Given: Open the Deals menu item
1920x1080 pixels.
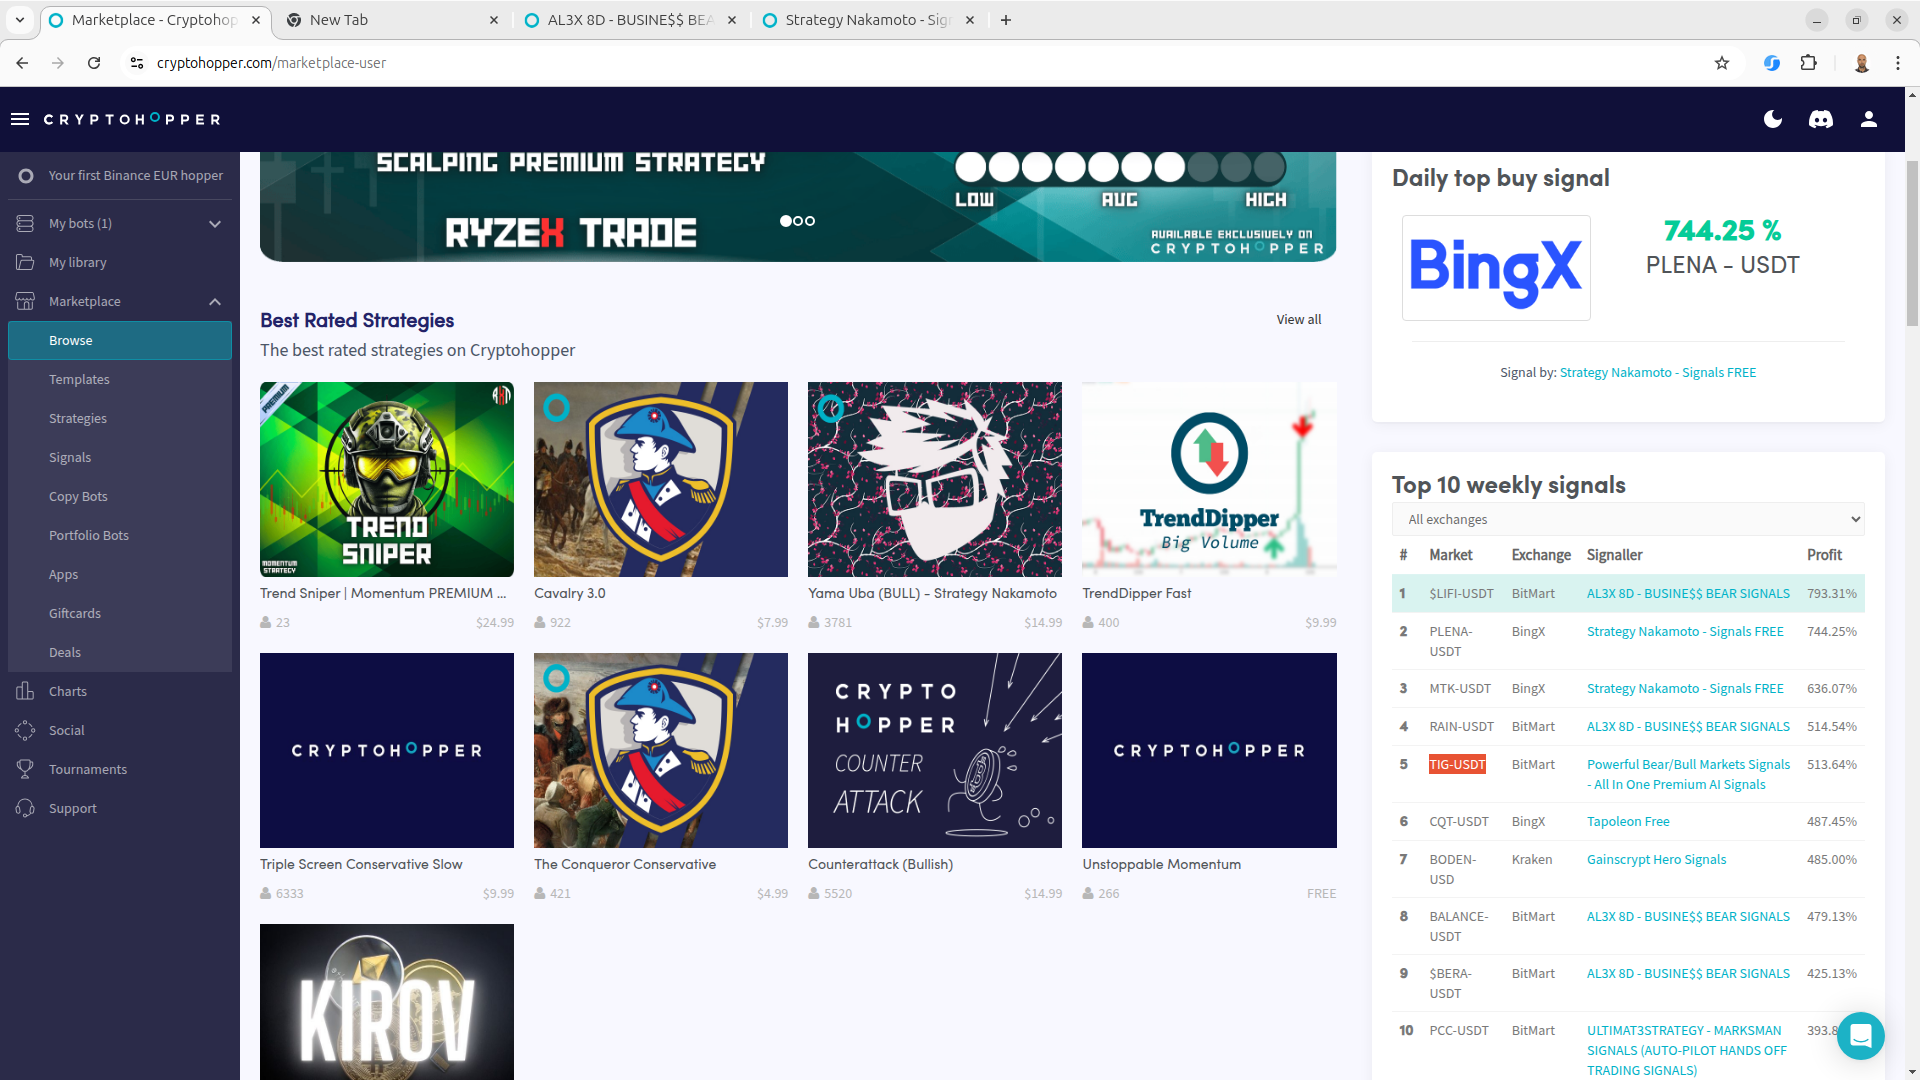Looking at the screenshot, I should (120, 652).
